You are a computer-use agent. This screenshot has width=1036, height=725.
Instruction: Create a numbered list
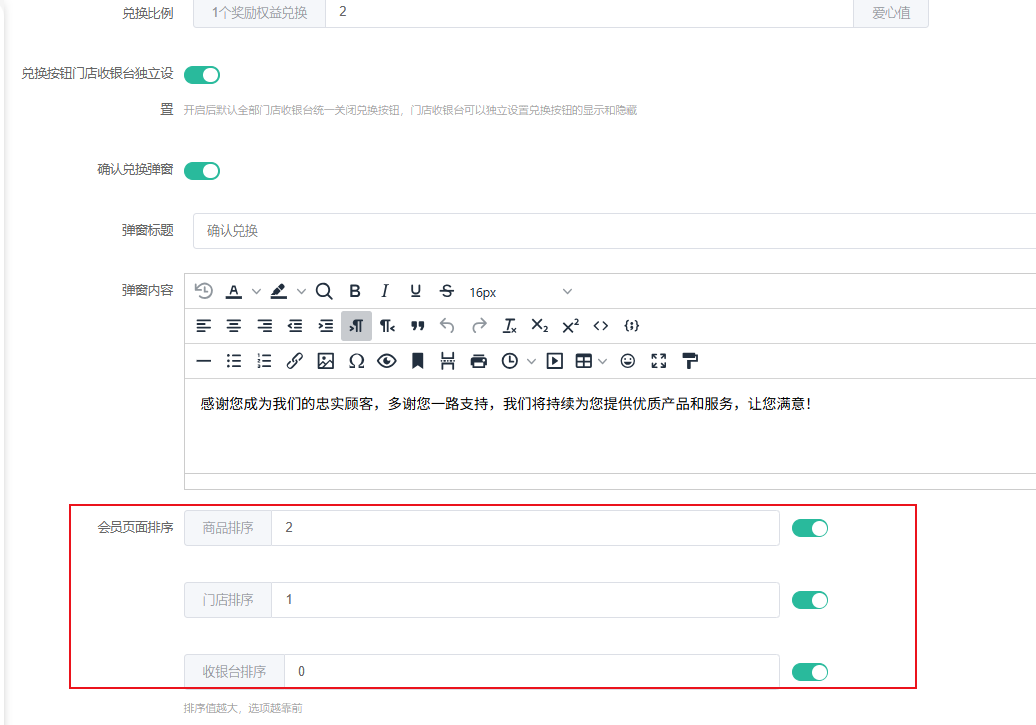coord(264,361)
